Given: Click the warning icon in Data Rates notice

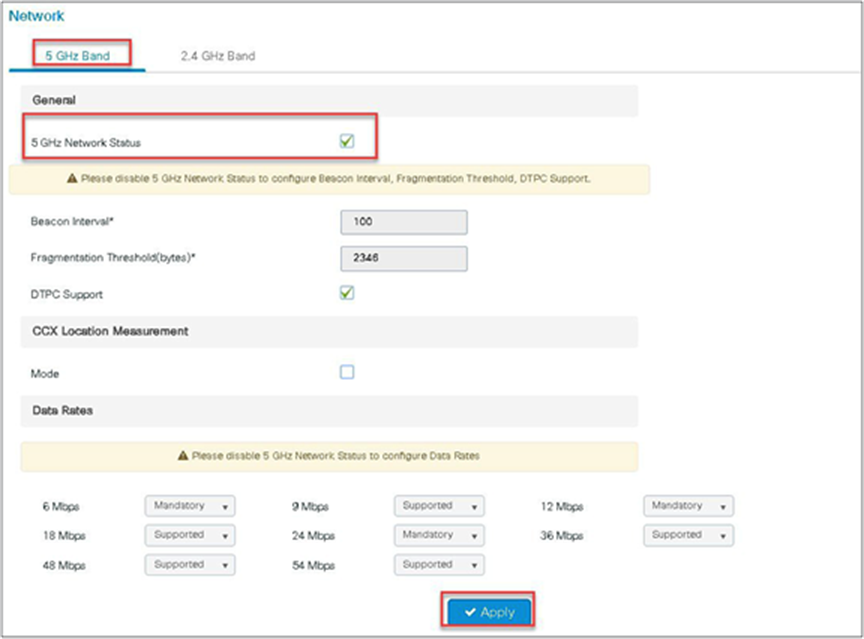Looking at the screenshot, I should click(x=183, y=456).
